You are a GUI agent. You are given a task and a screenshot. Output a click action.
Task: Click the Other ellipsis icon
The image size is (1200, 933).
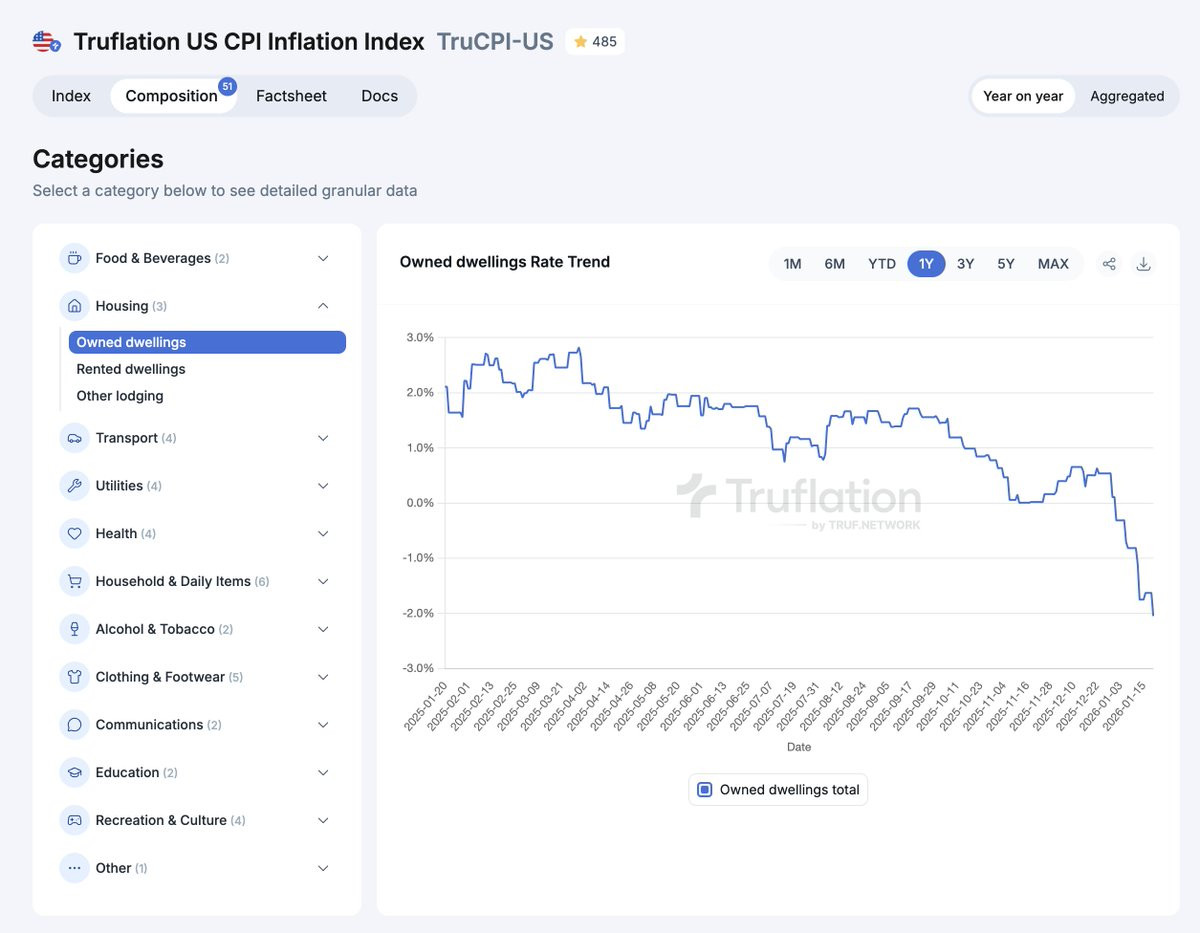tap(74, 868)
